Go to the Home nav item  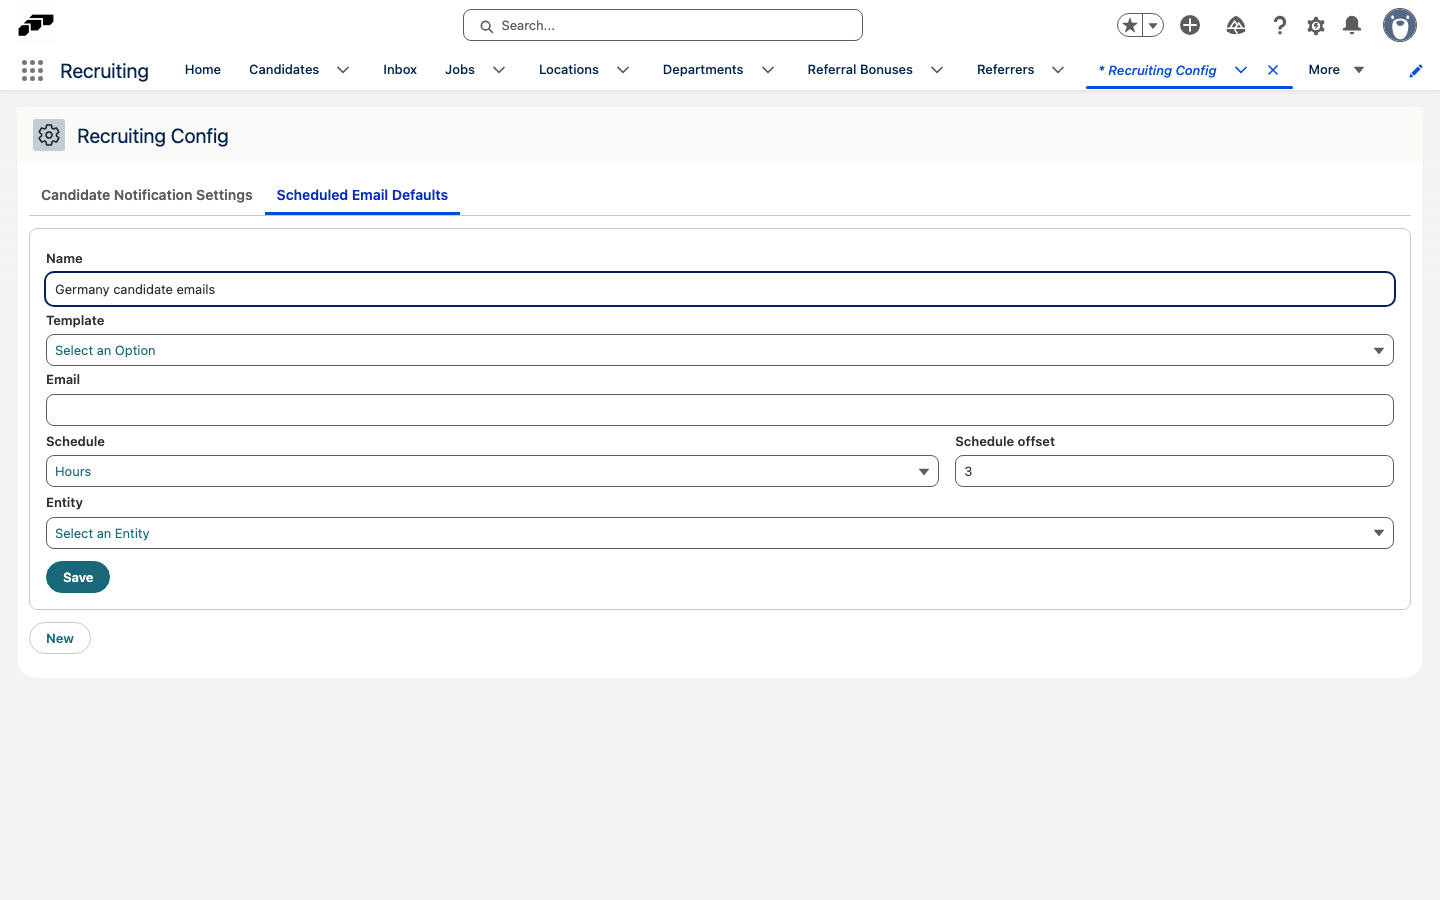pyautogui.click(x=203, y=70)
